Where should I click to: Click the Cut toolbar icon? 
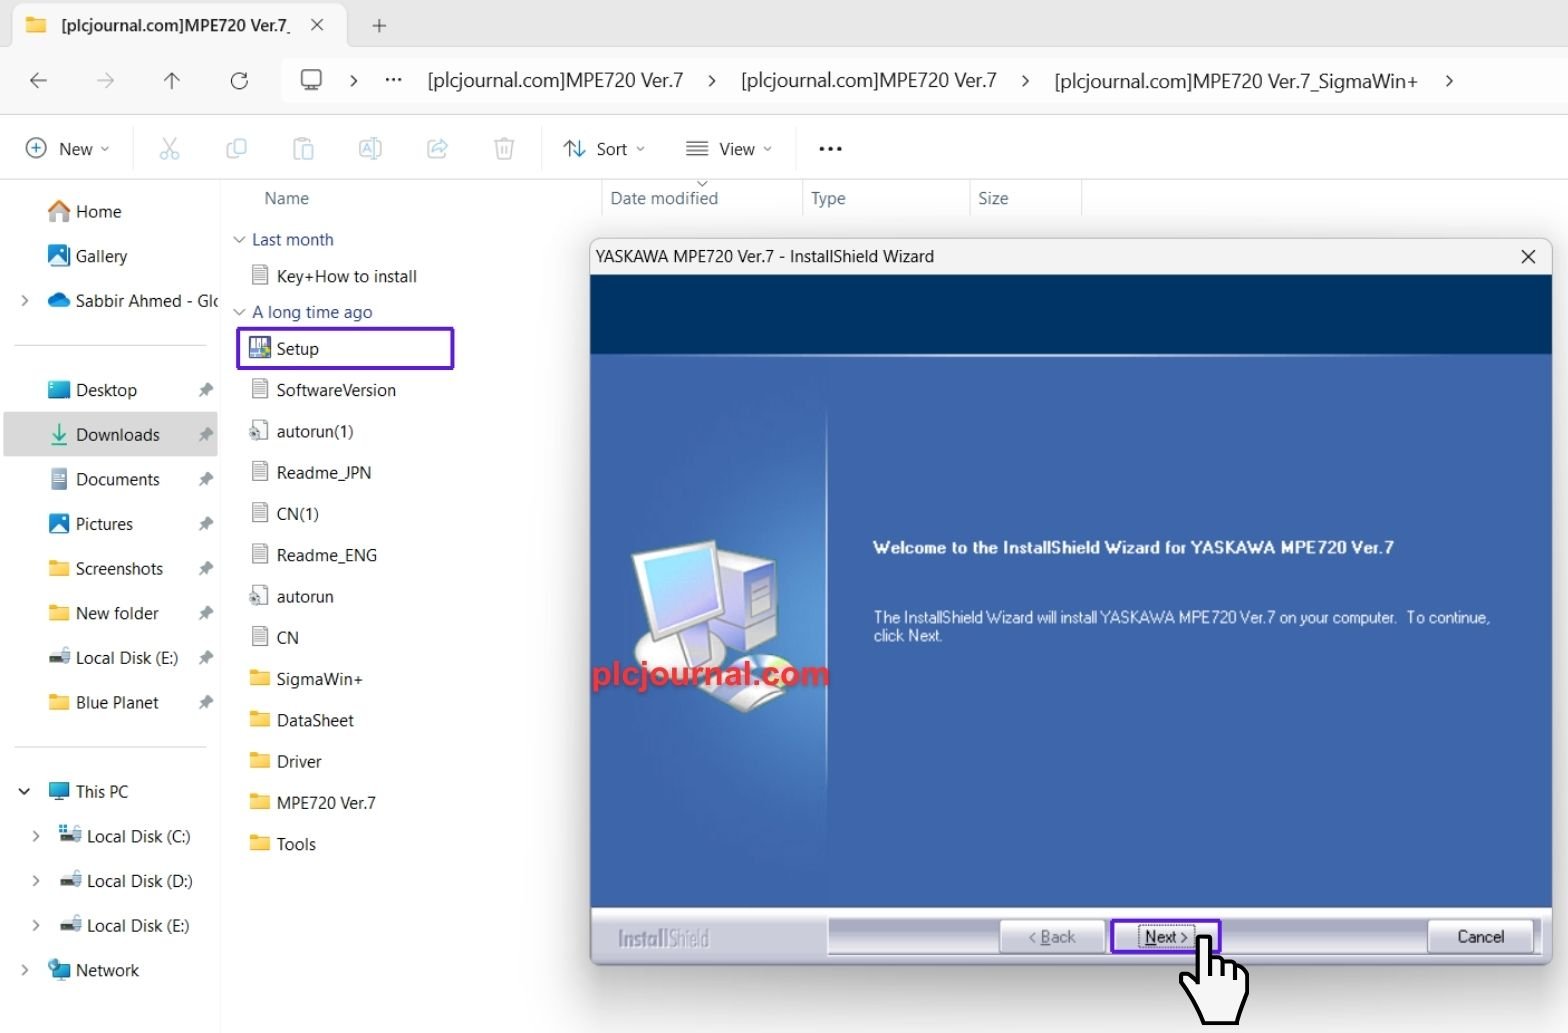pyautogui.click(x=169, y=149)
